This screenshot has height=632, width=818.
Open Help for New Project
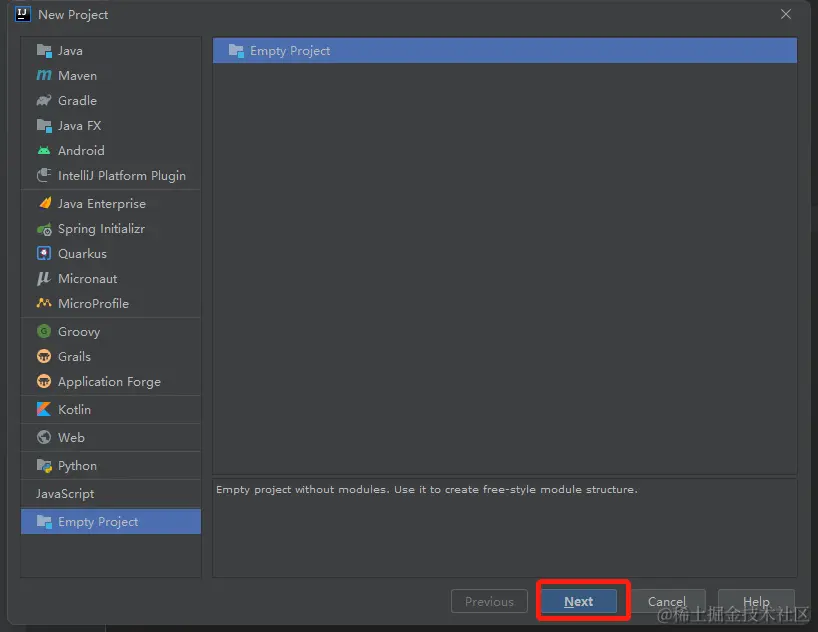(x=756, y=601)
